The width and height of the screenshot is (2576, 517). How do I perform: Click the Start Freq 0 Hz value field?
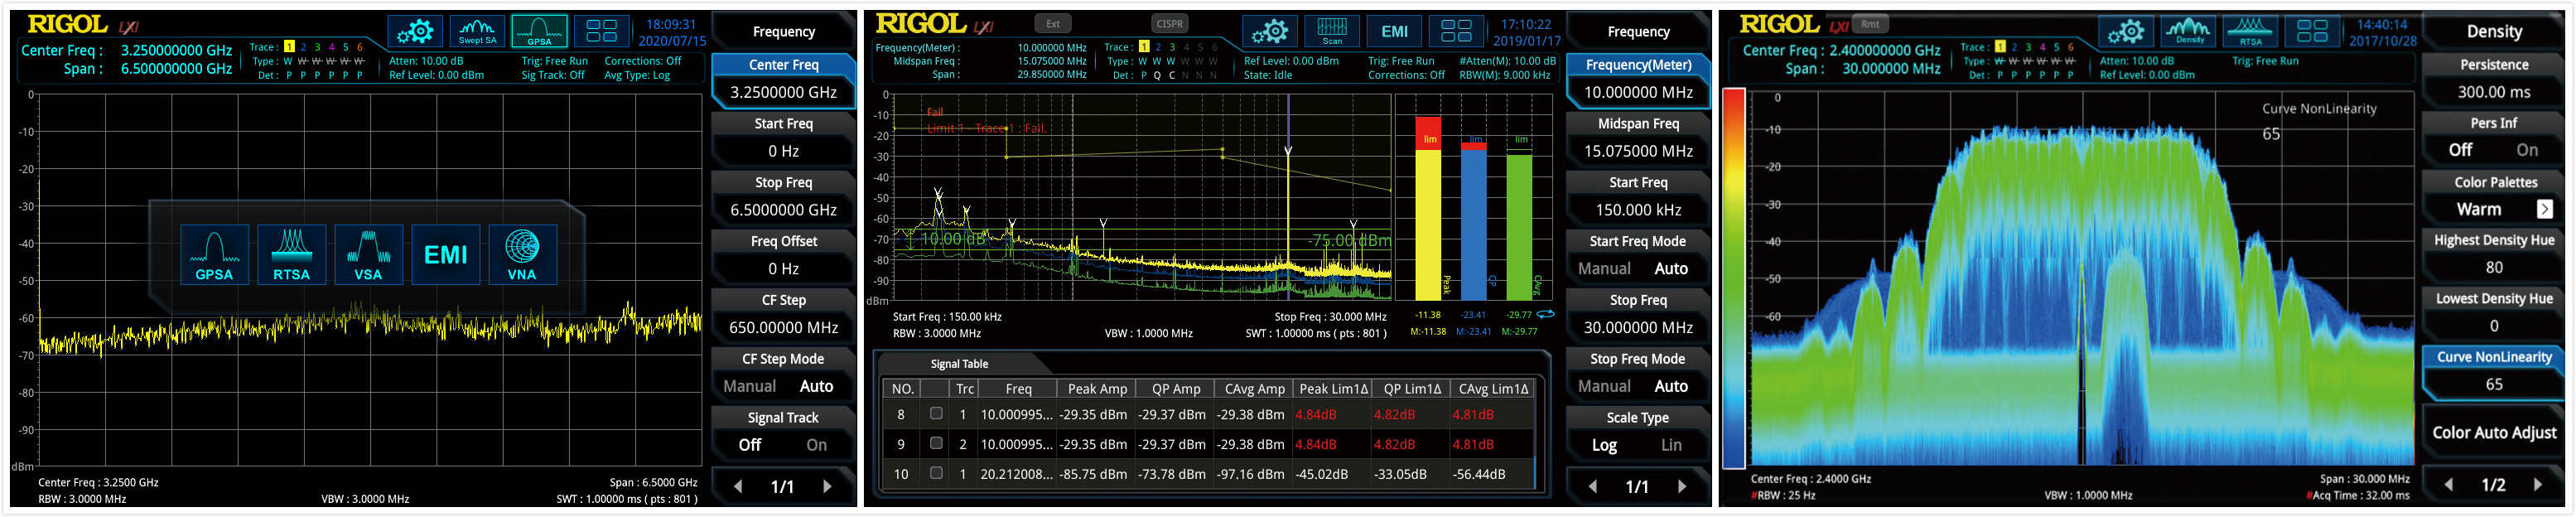coord(783,151)
